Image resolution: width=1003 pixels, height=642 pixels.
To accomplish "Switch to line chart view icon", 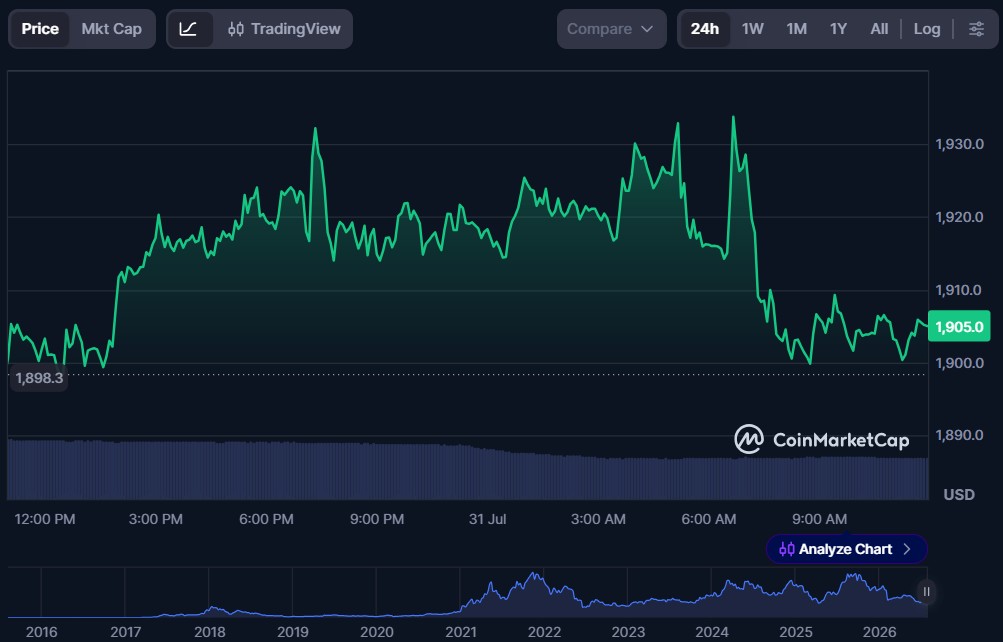I will click(x=188, y=29).
